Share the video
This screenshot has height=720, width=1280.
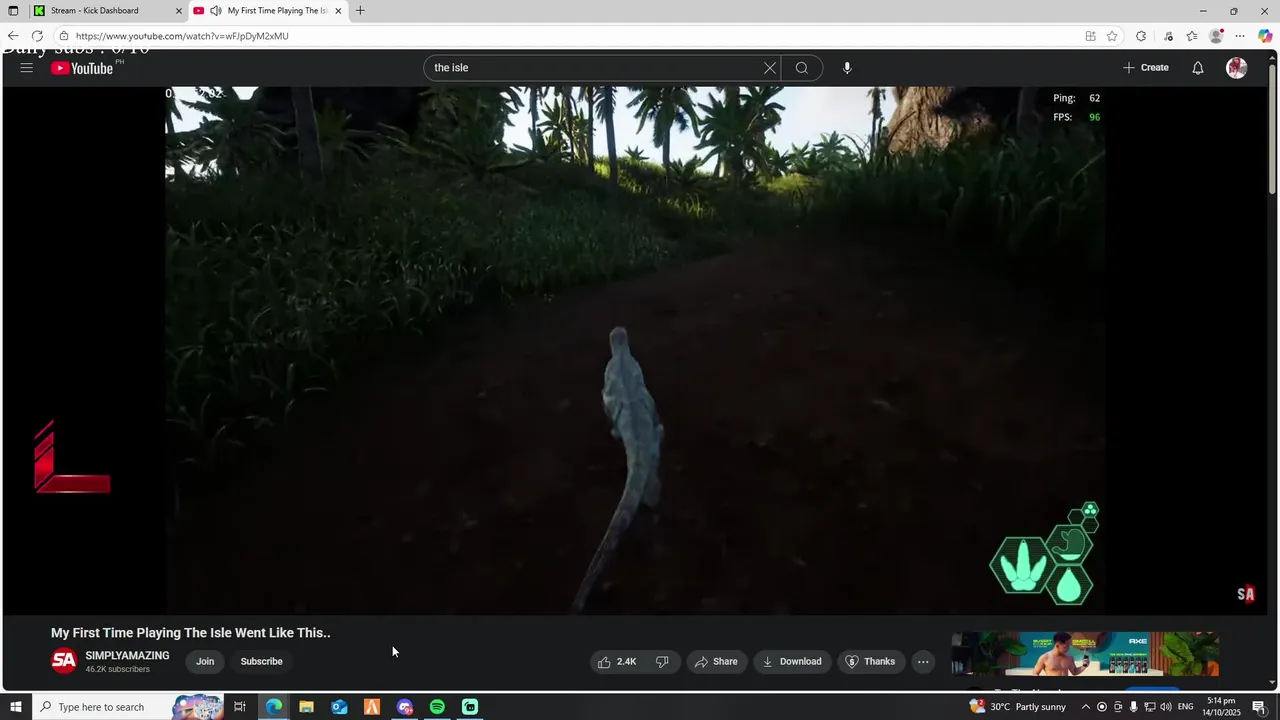coord(716,661)
